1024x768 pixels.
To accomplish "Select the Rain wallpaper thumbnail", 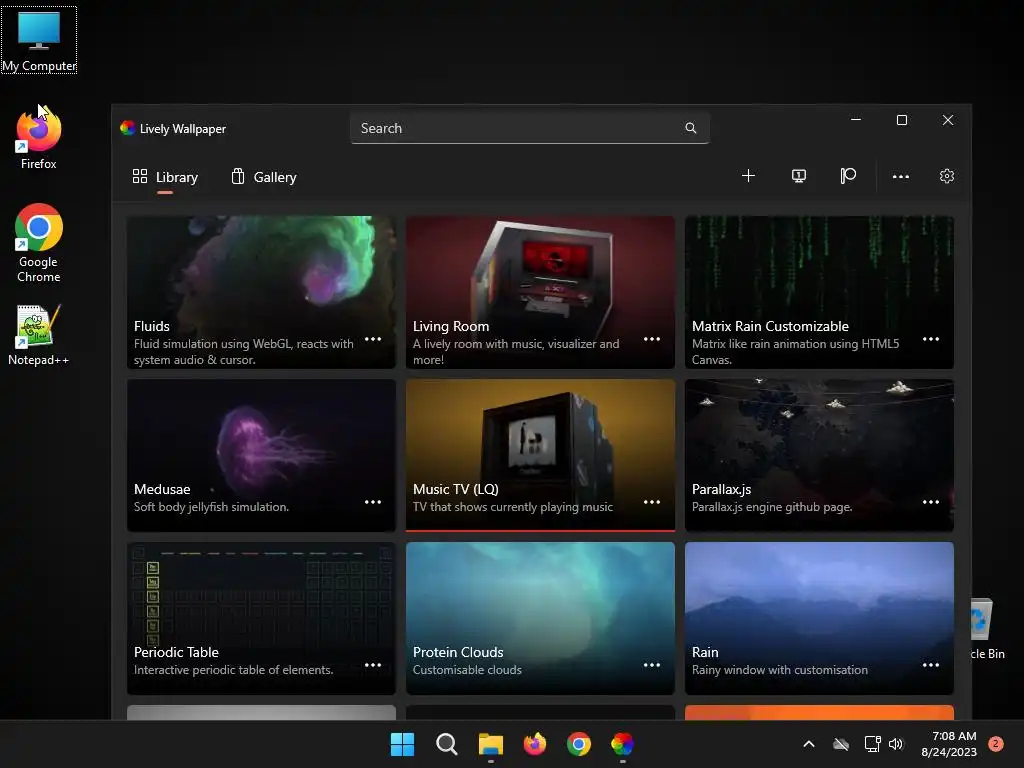I will pos(819,618).
